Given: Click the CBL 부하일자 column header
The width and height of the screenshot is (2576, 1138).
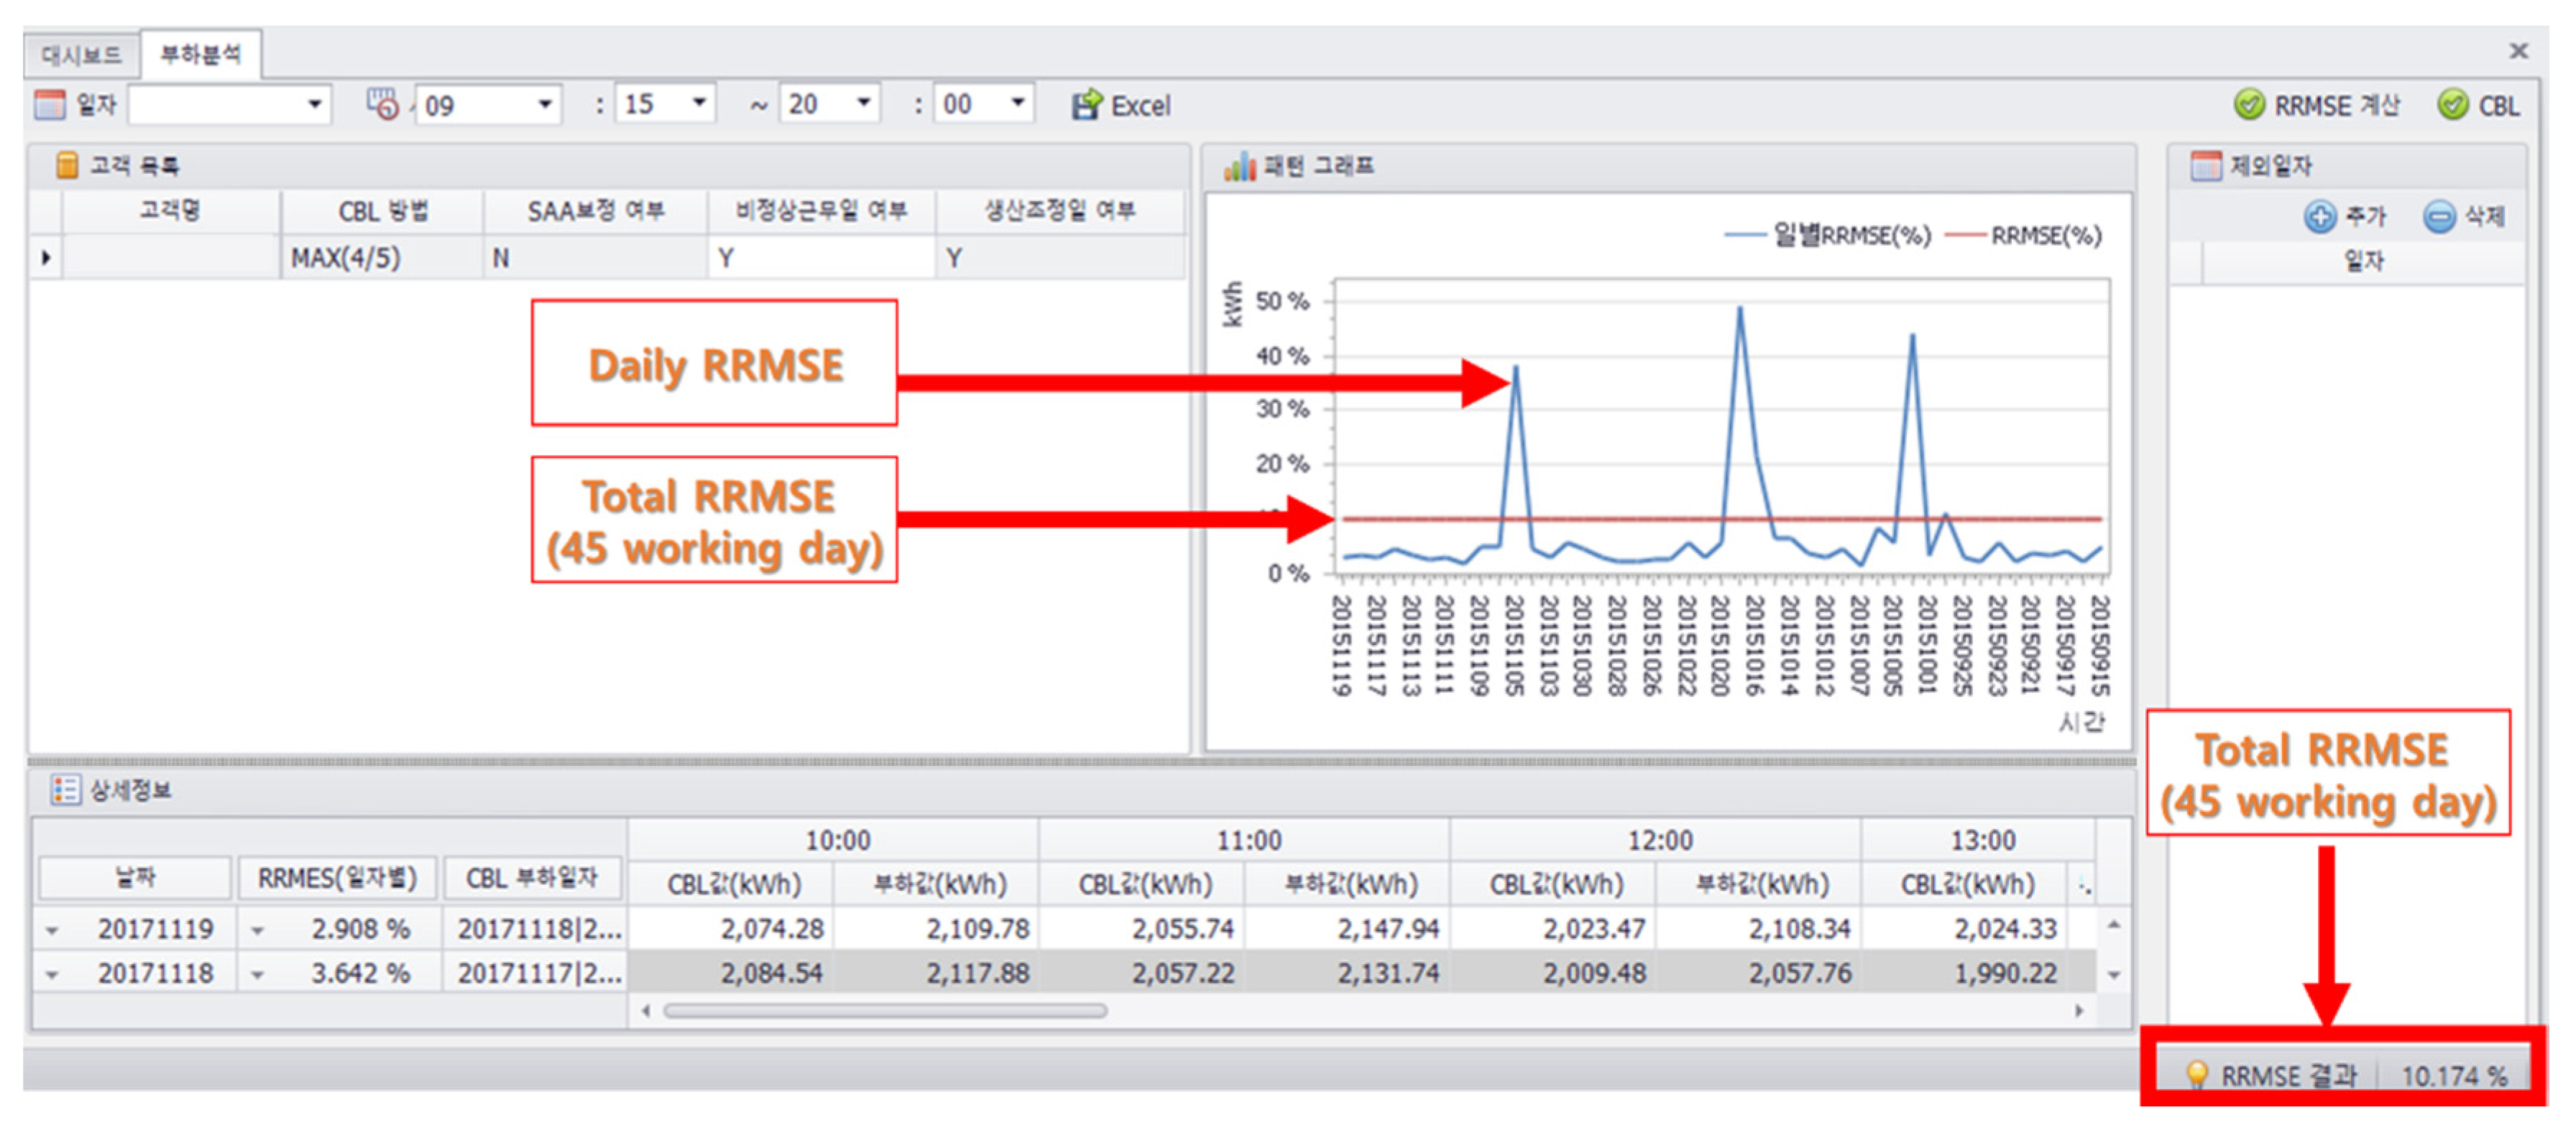Looking at the screenshot, I should [532, 878].
